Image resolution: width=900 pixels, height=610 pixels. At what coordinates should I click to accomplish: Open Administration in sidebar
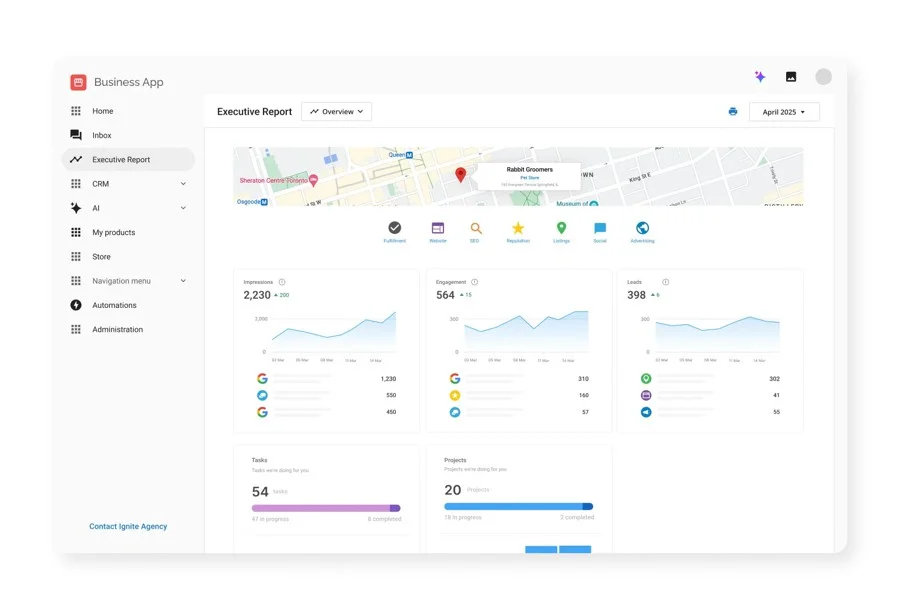pyautogui.click(x=128, y=329)
